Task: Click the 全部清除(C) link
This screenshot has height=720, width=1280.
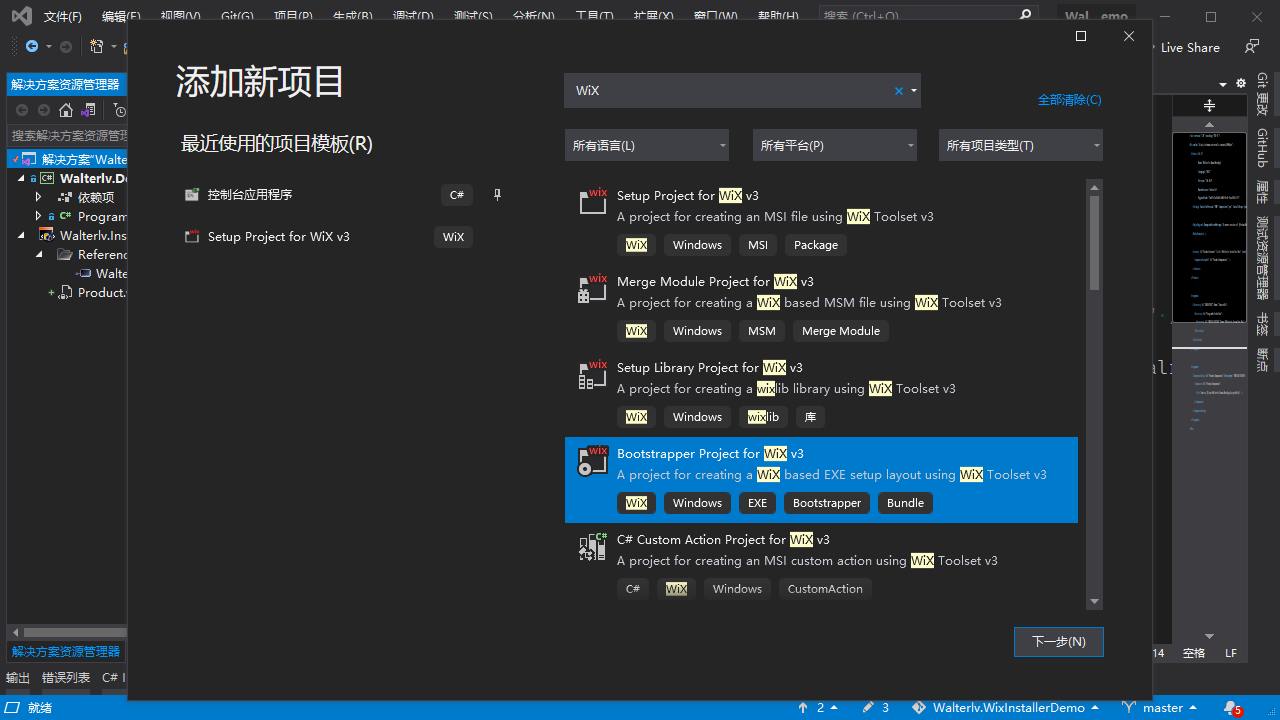Action: (1069, 100)
